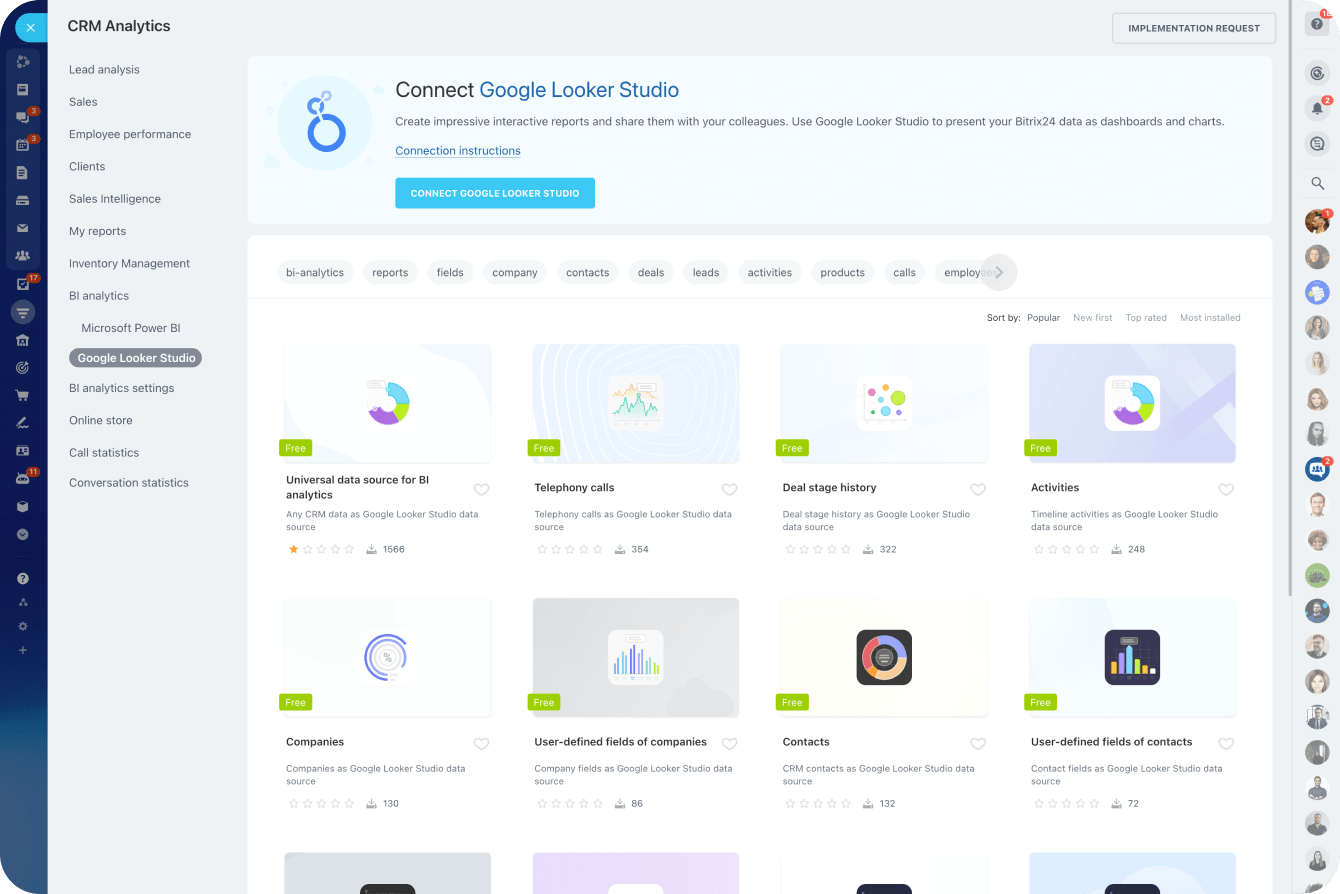The width and height of the screenshot is (1340, 894).
Task: Open notifications bell icon
Action: 1317,108
